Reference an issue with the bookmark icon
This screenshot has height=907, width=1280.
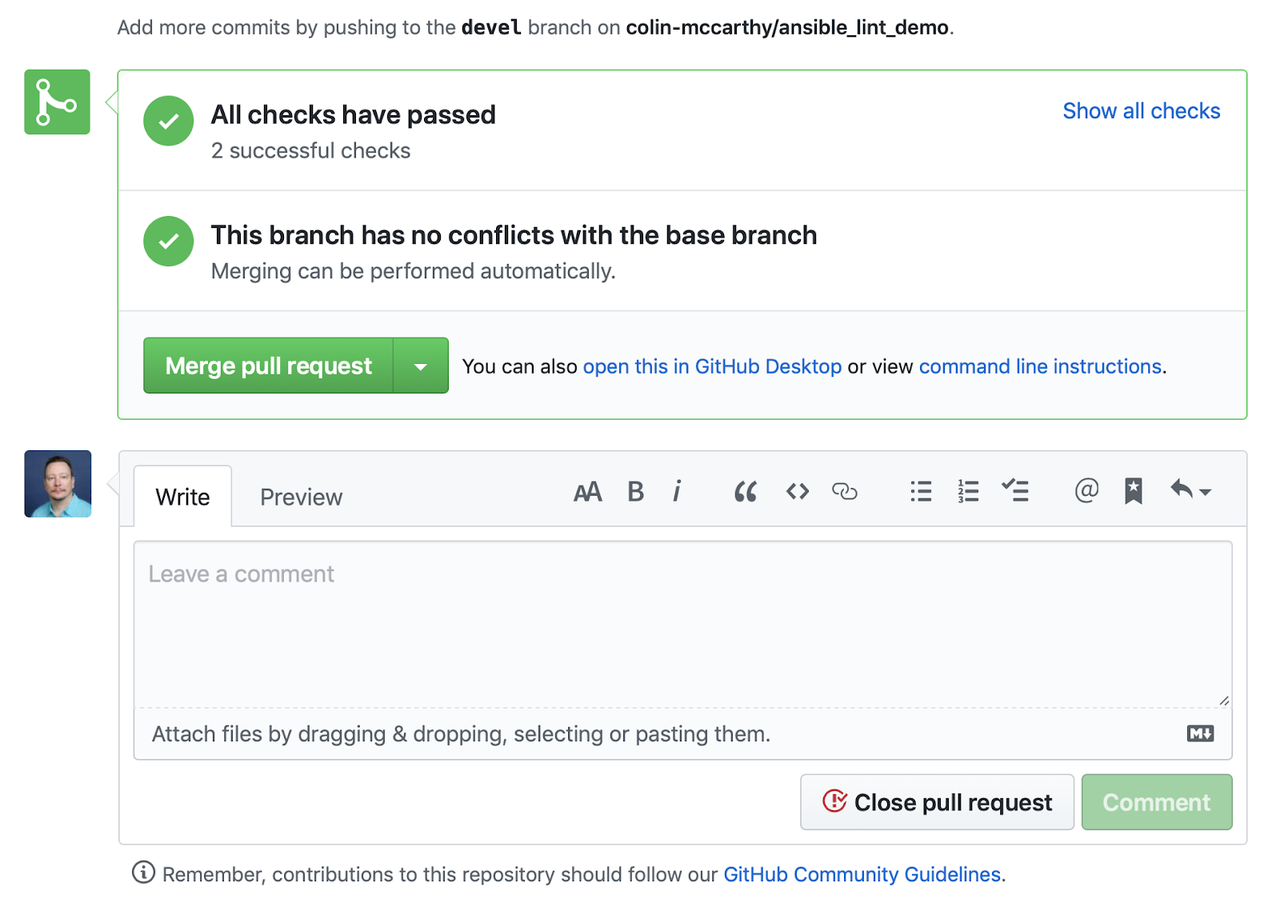click(1133, 491)
